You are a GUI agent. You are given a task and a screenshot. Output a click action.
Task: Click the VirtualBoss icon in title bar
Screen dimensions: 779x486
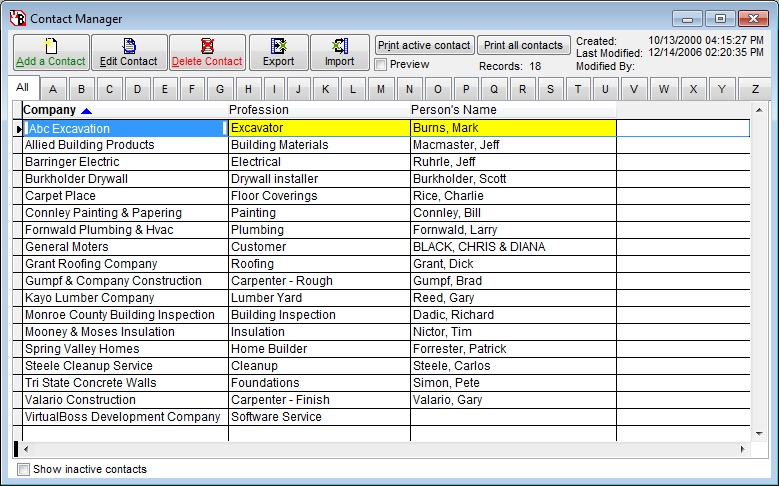click(x=17, y=18)
